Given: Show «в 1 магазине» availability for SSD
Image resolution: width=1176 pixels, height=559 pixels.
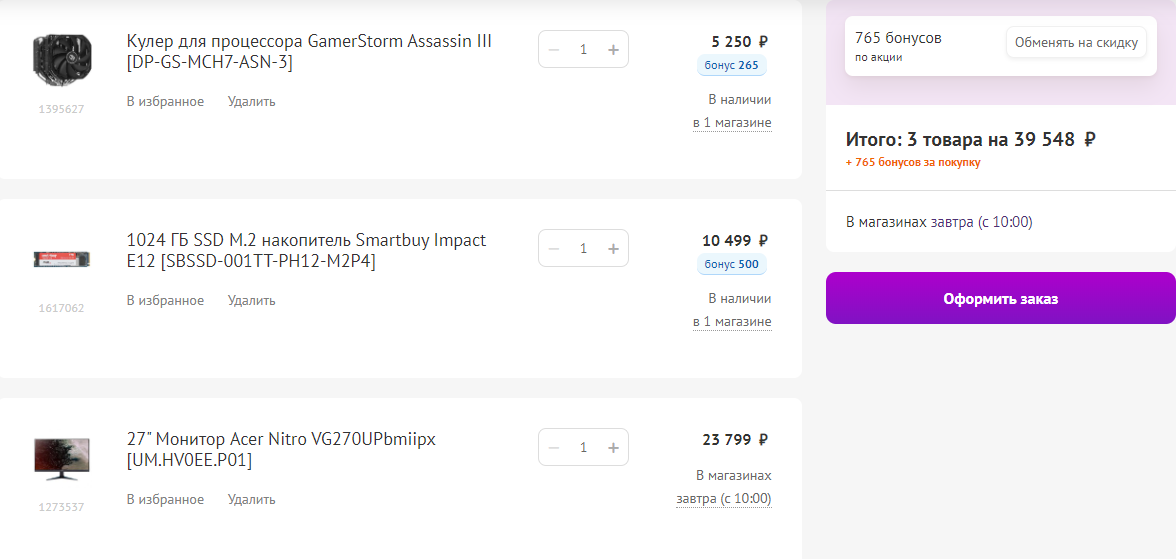Looking at the screenshot, I should pos(732,322).
